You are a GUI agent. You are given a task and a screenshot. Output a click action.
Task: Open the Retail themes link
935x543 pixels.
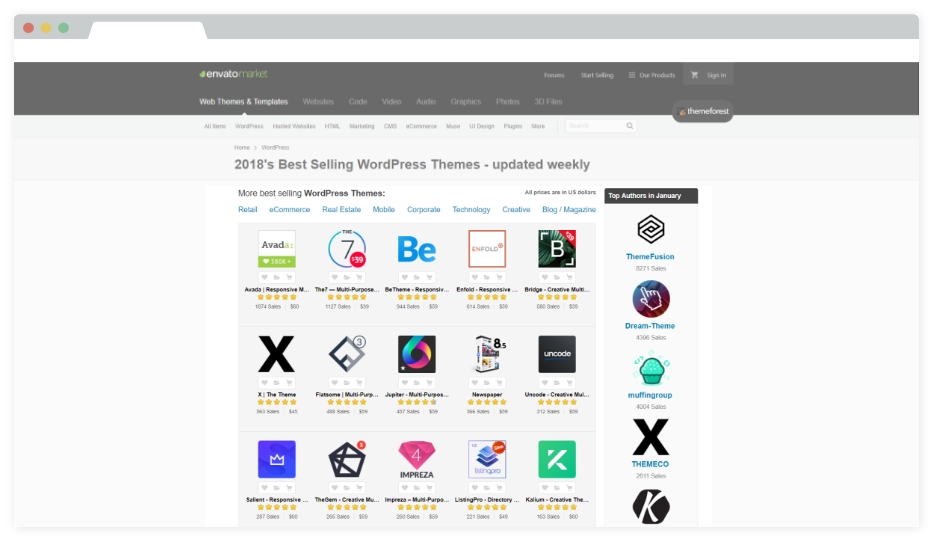click(x=247, y=210)
